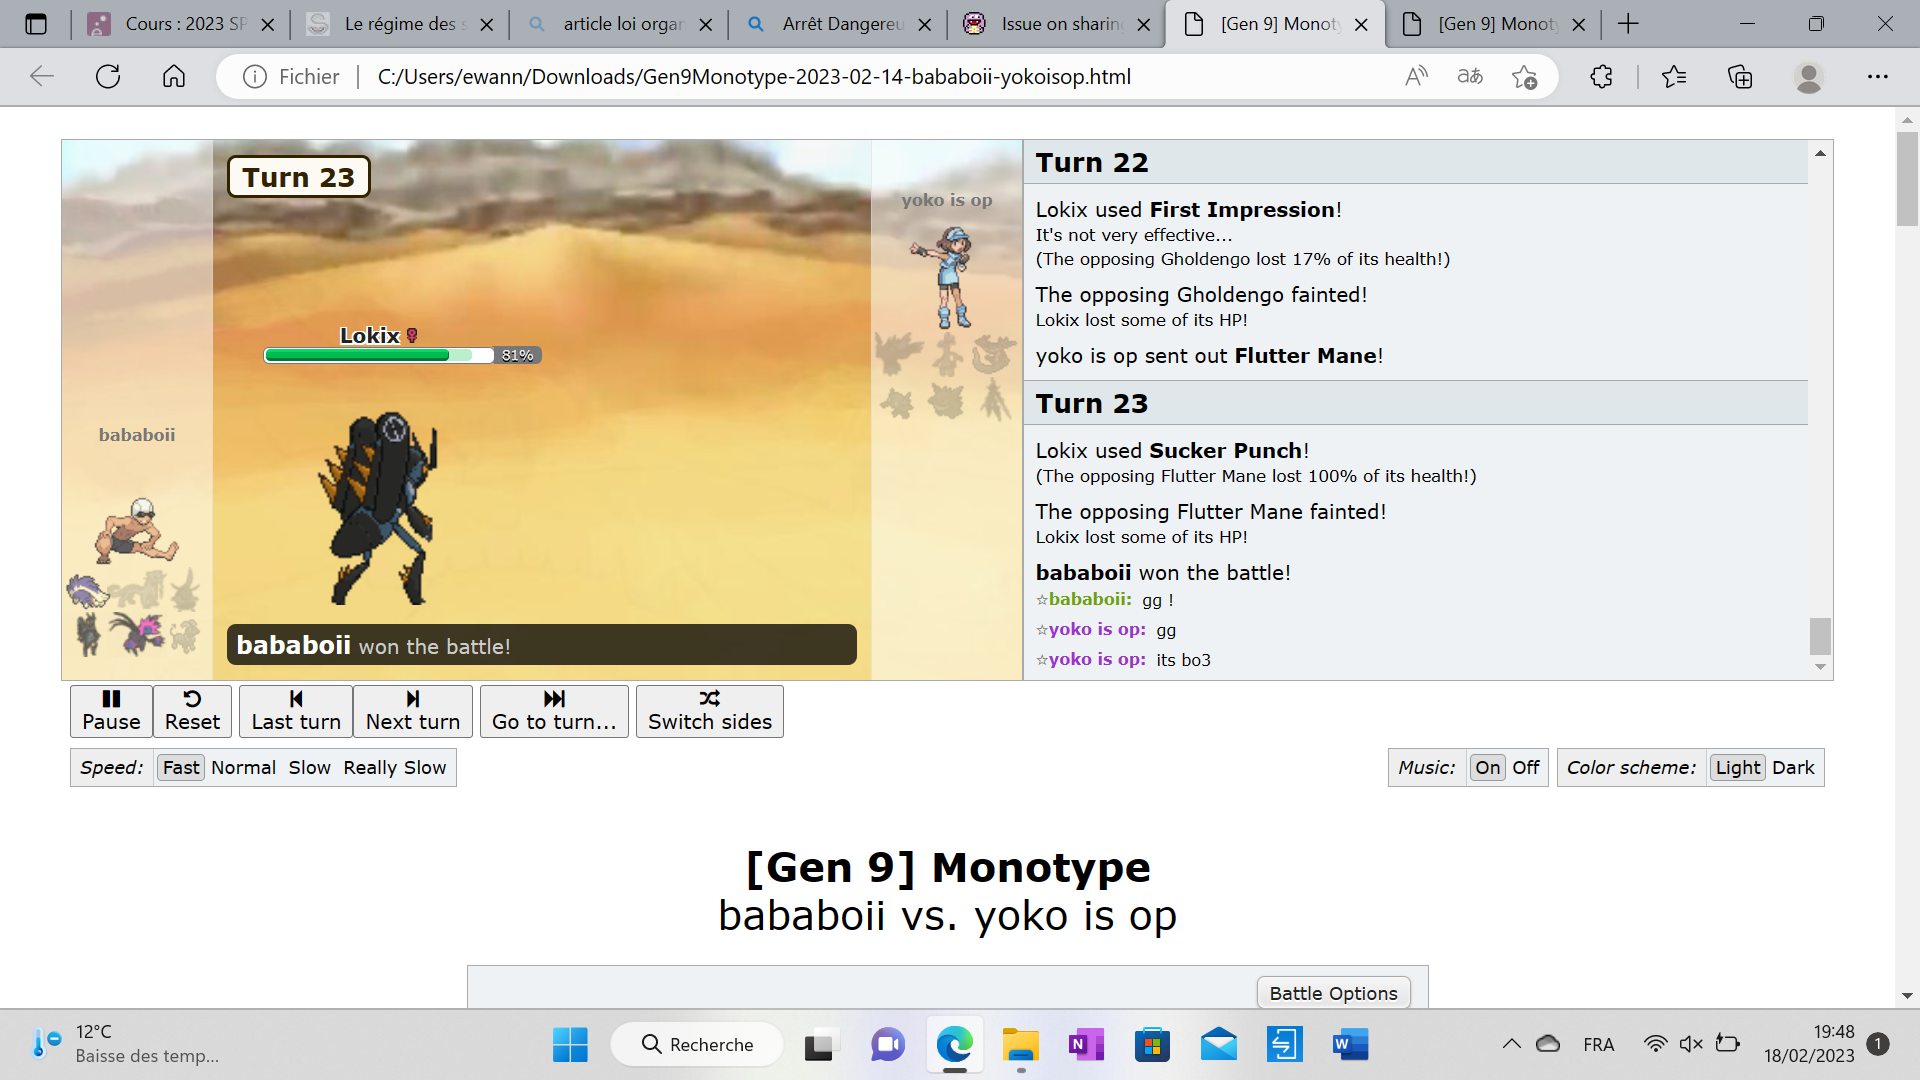The width and height of the screenshot is (1920, 1080).
Task: Pause the battle replay
Action: pos(111,711)
